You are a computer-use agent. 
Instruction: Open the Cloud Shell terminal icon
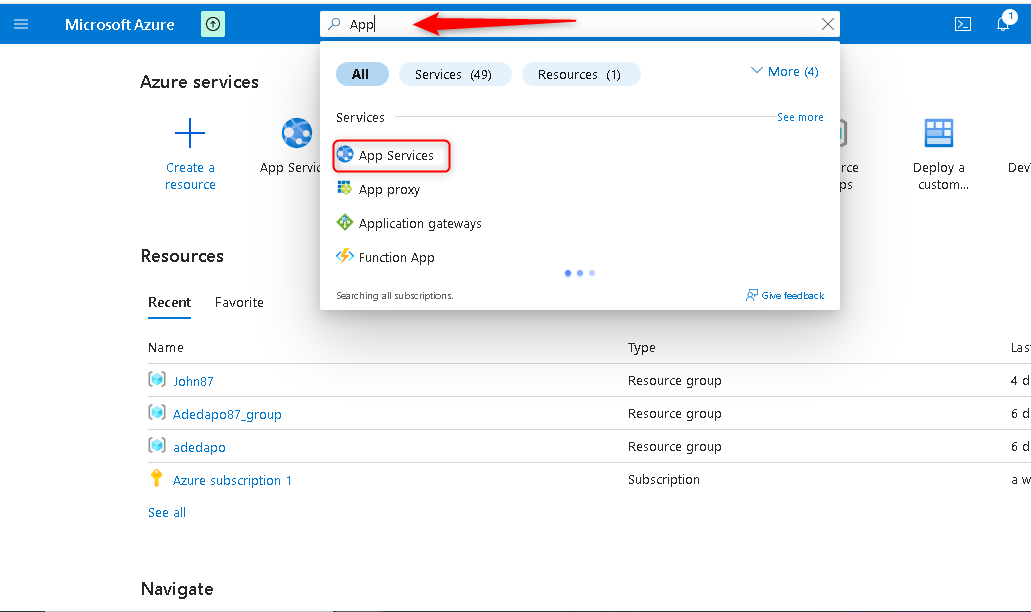962,24
